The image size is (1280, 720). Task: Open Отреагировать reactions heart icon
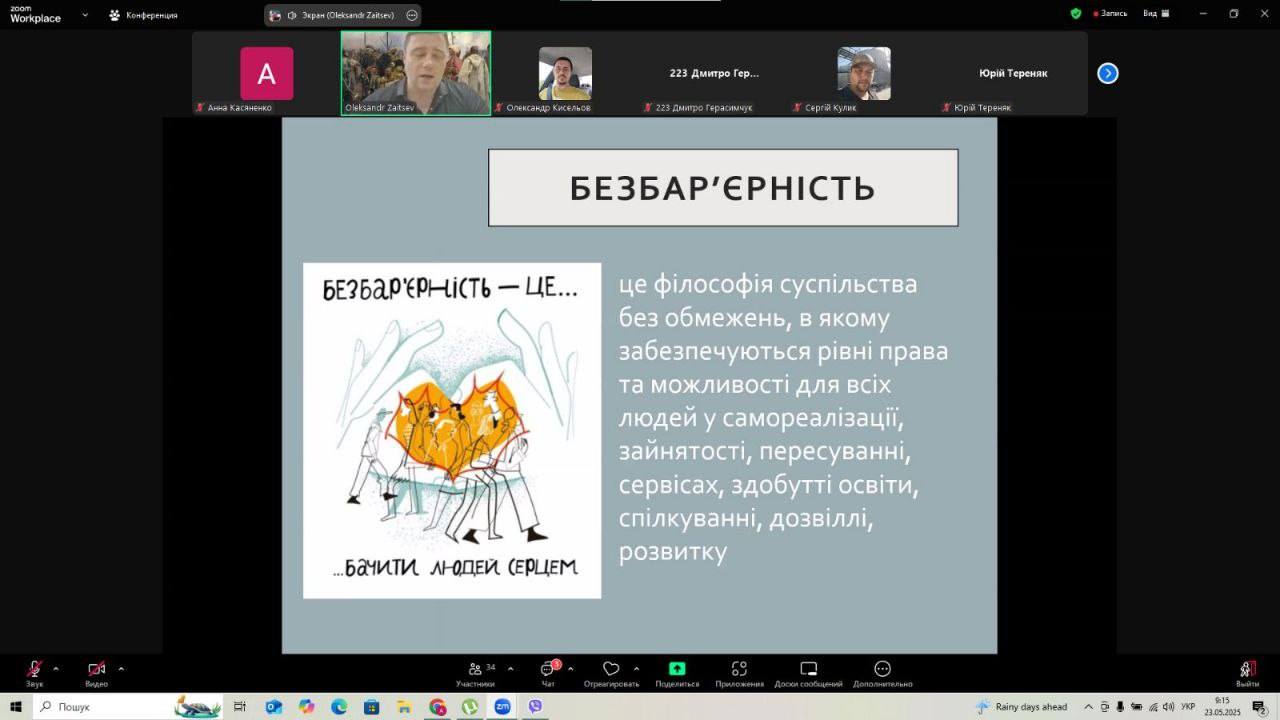pyautogui.click(x=611, y=670)
